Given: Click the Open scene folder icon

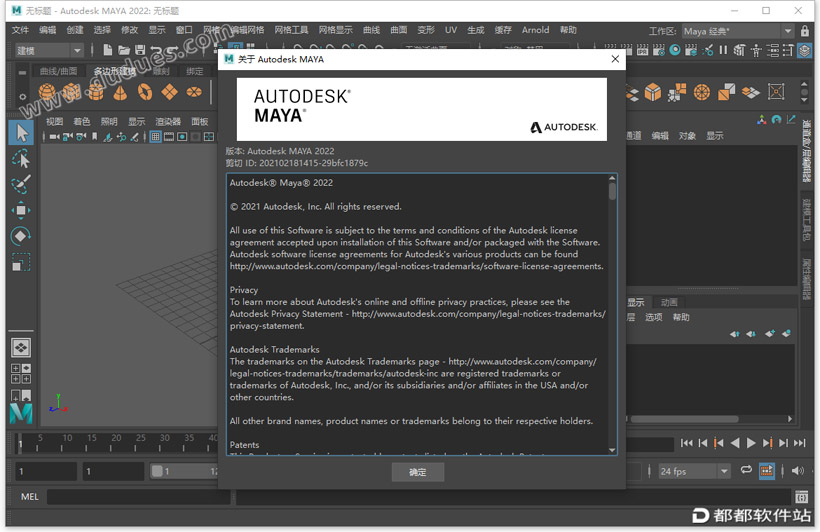Looking at the screenshot, I should 124,50.
